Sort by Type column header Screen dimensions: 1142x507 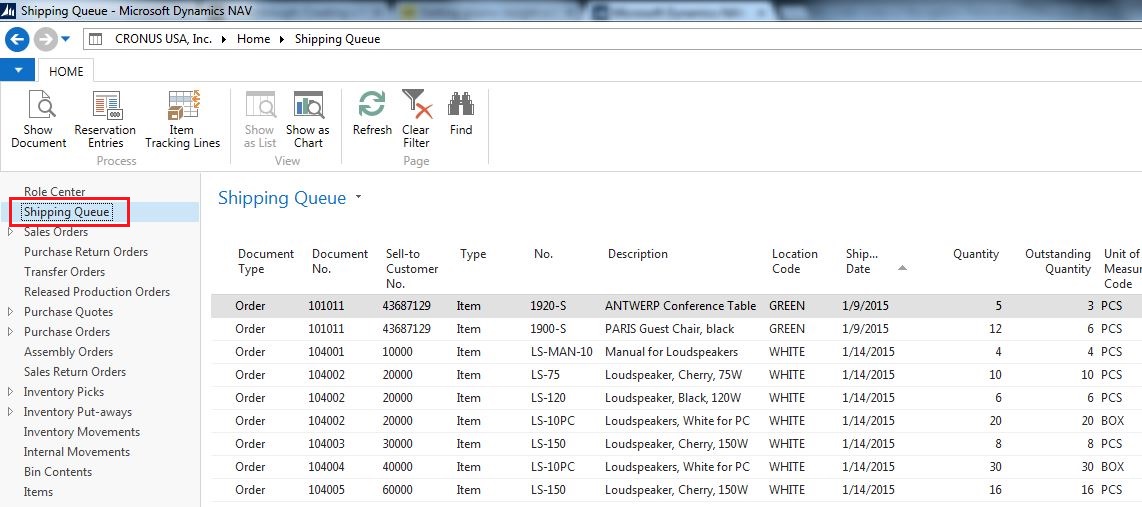pyautogui.click(x=473, y=254)
